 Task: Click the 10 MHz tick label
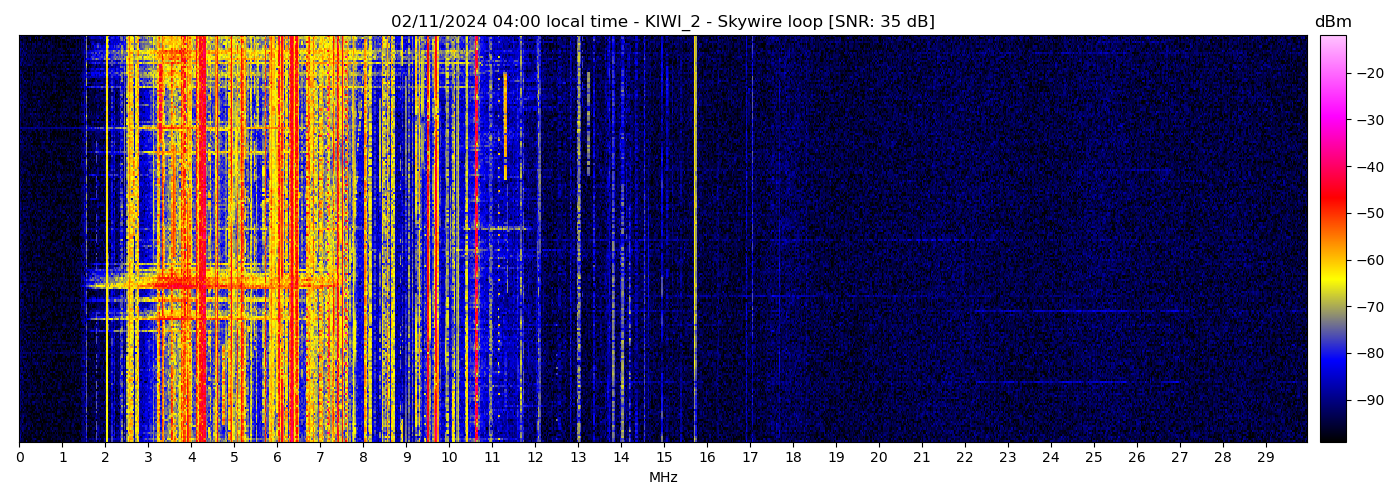pos(449,457)
